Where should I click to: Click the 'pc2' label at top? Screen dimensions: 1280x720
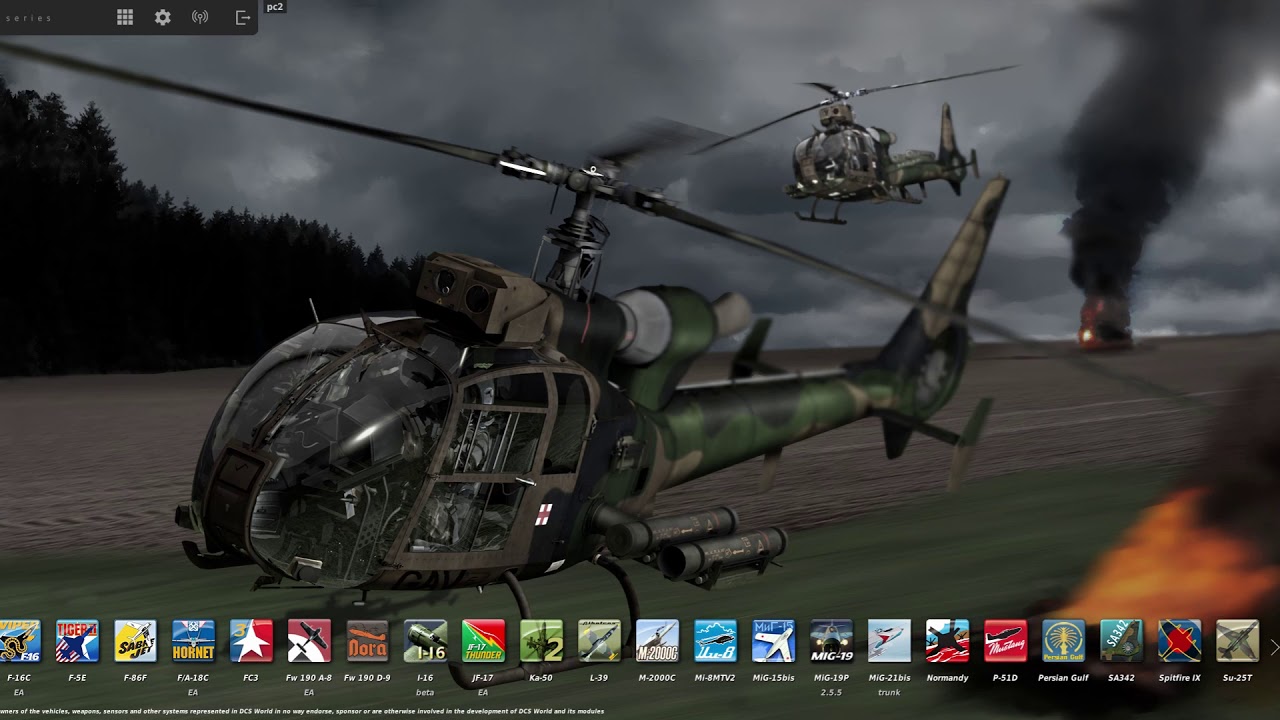275,7
